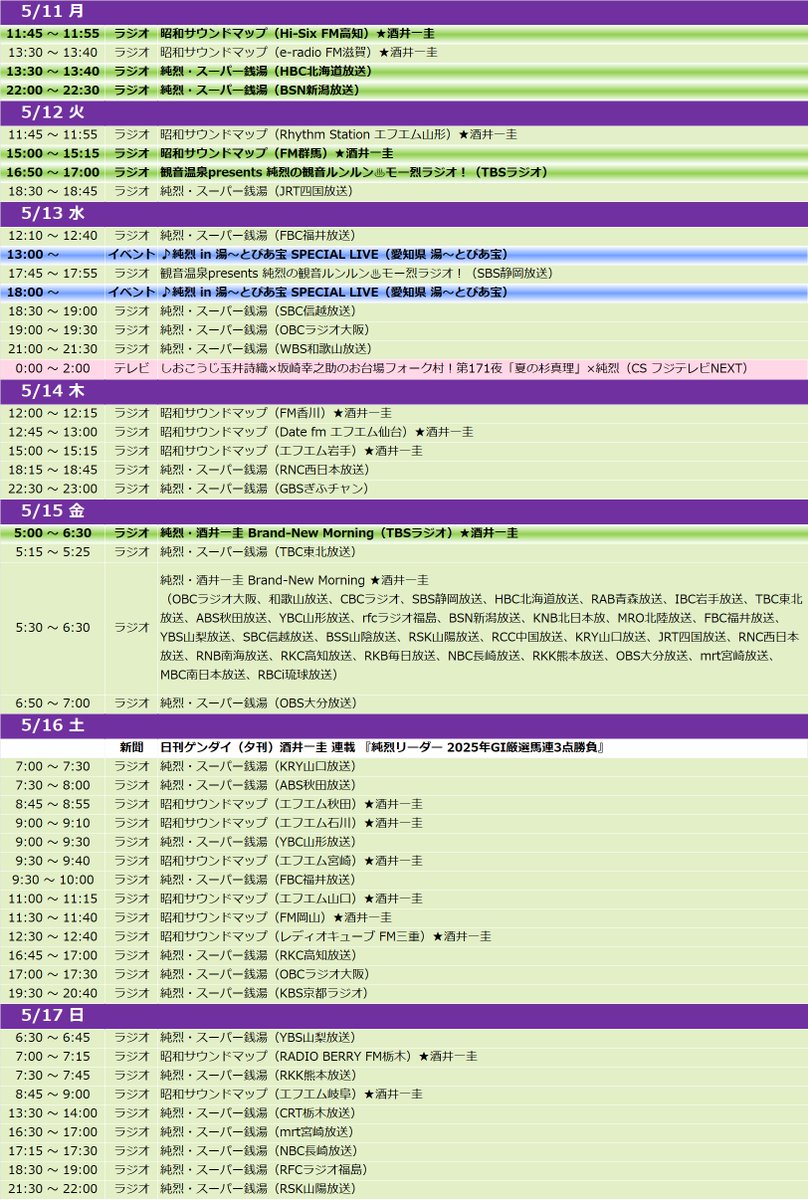Click the 新聞 category label
This screenshot has width=808, height=1200.
(x=130, y=748)
